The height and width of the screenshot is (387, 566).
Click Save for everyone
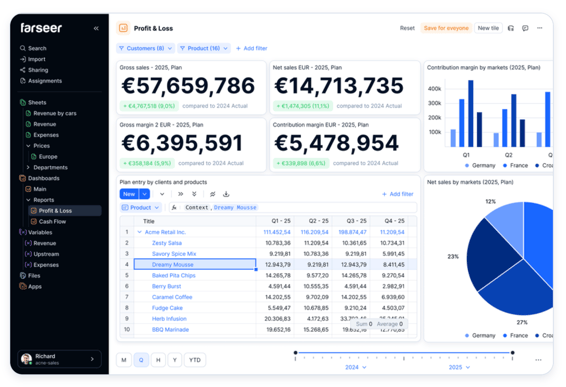446,28
